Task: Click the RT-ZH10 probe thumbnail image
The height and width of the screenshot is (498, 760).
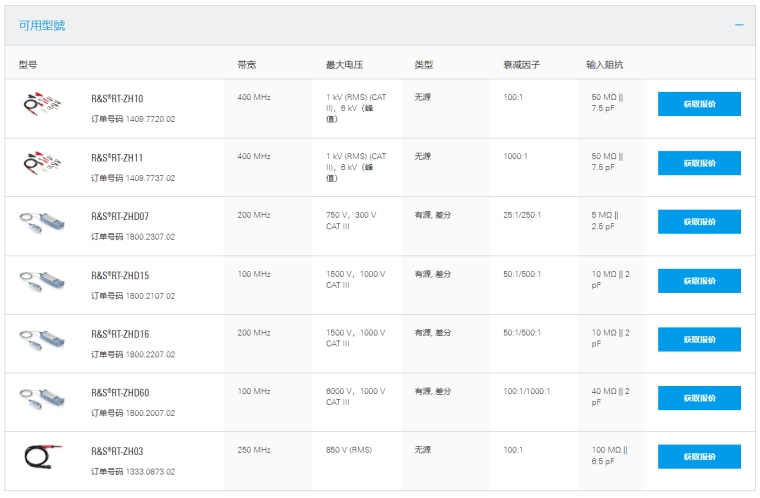Action: pos(41,105)
